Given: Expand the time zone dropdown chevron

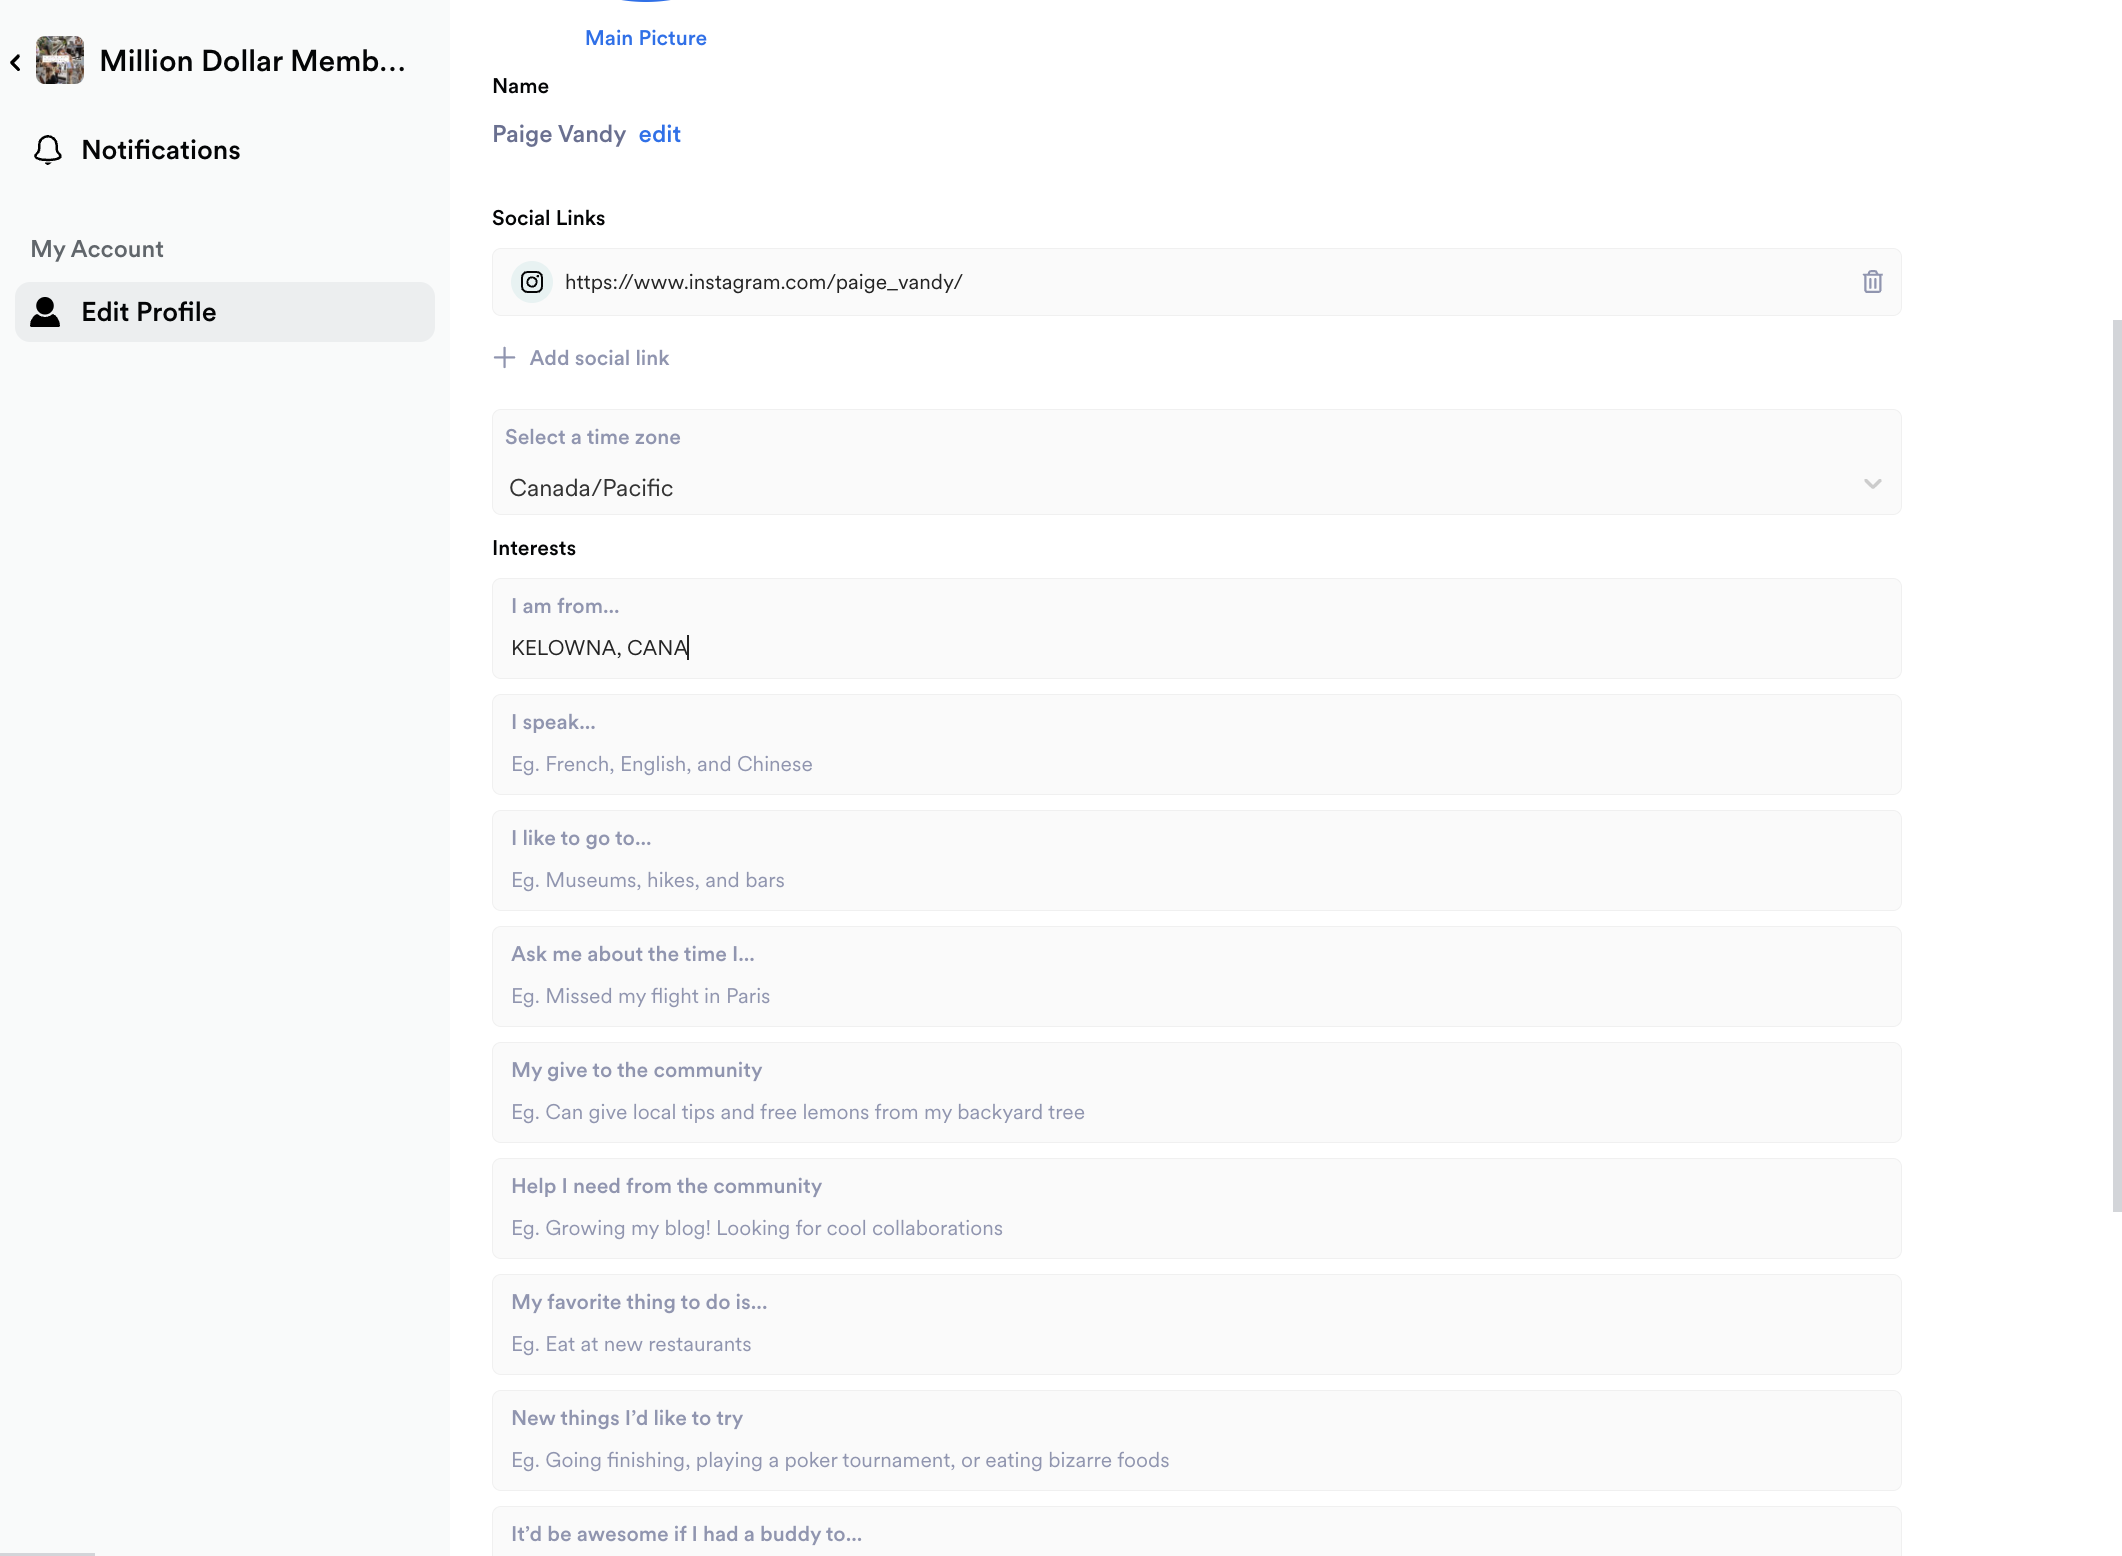Looking at the screenshot, I should 1872,484.
